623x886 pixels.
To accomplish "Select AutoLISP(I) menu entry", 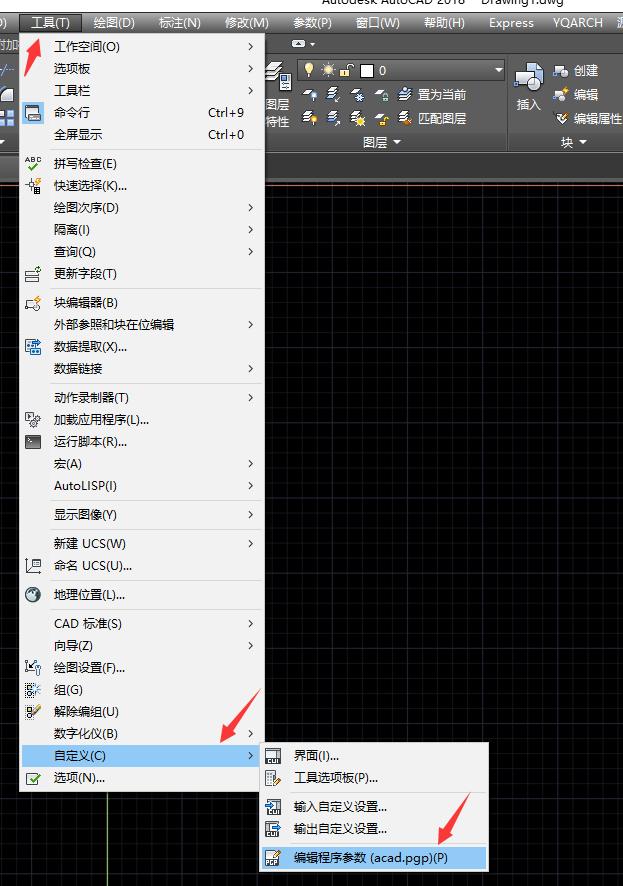I will pos(143,485).
